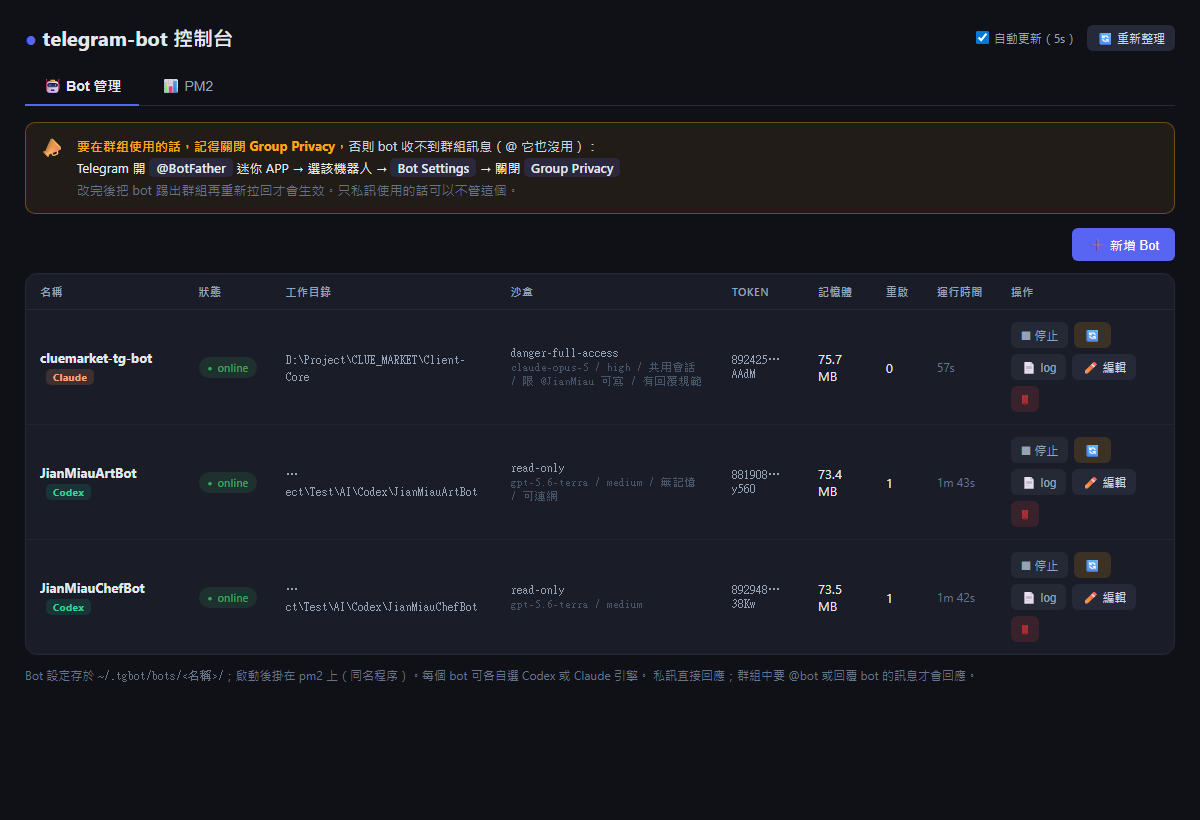Restart JianMiauChefBot via refresh icon

(x=1092, y=565)
